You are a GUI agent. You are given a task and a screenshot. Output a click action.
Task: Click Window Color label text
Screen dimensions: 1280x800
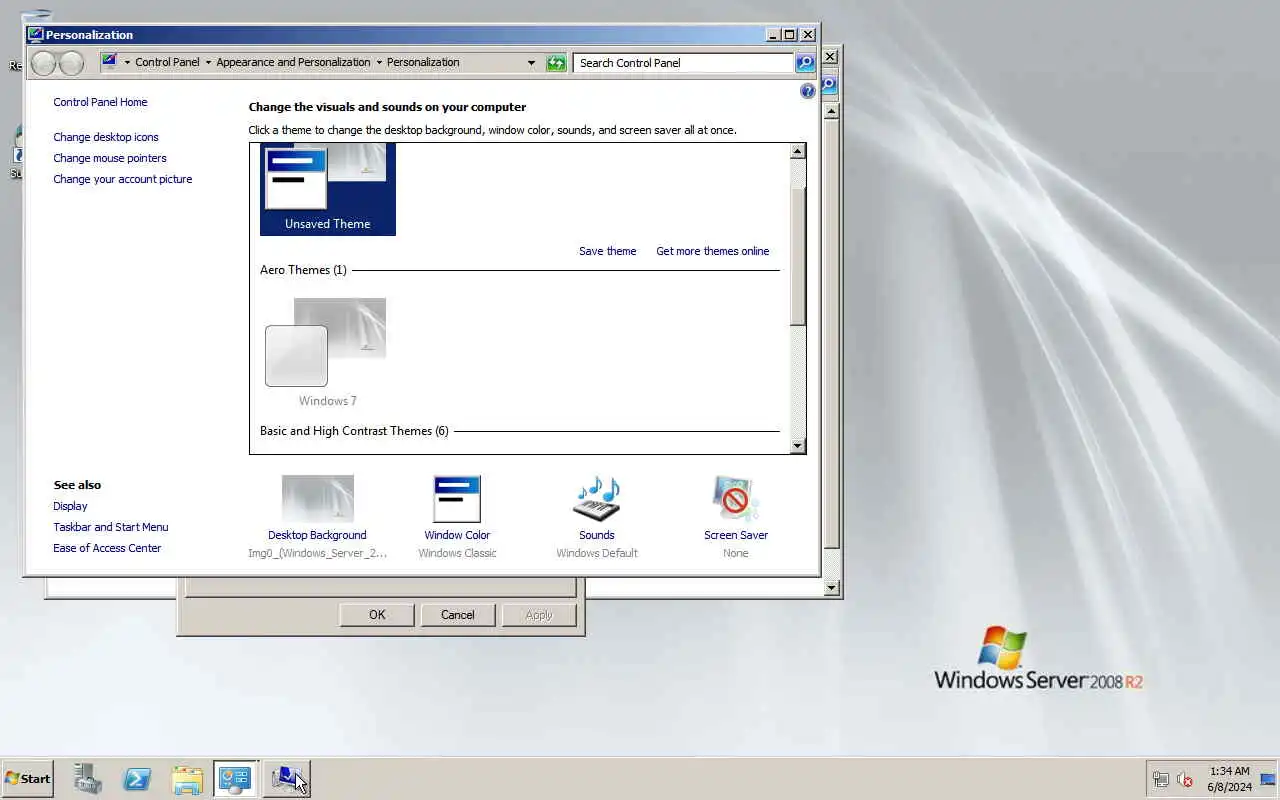click(x=457, y=535)
